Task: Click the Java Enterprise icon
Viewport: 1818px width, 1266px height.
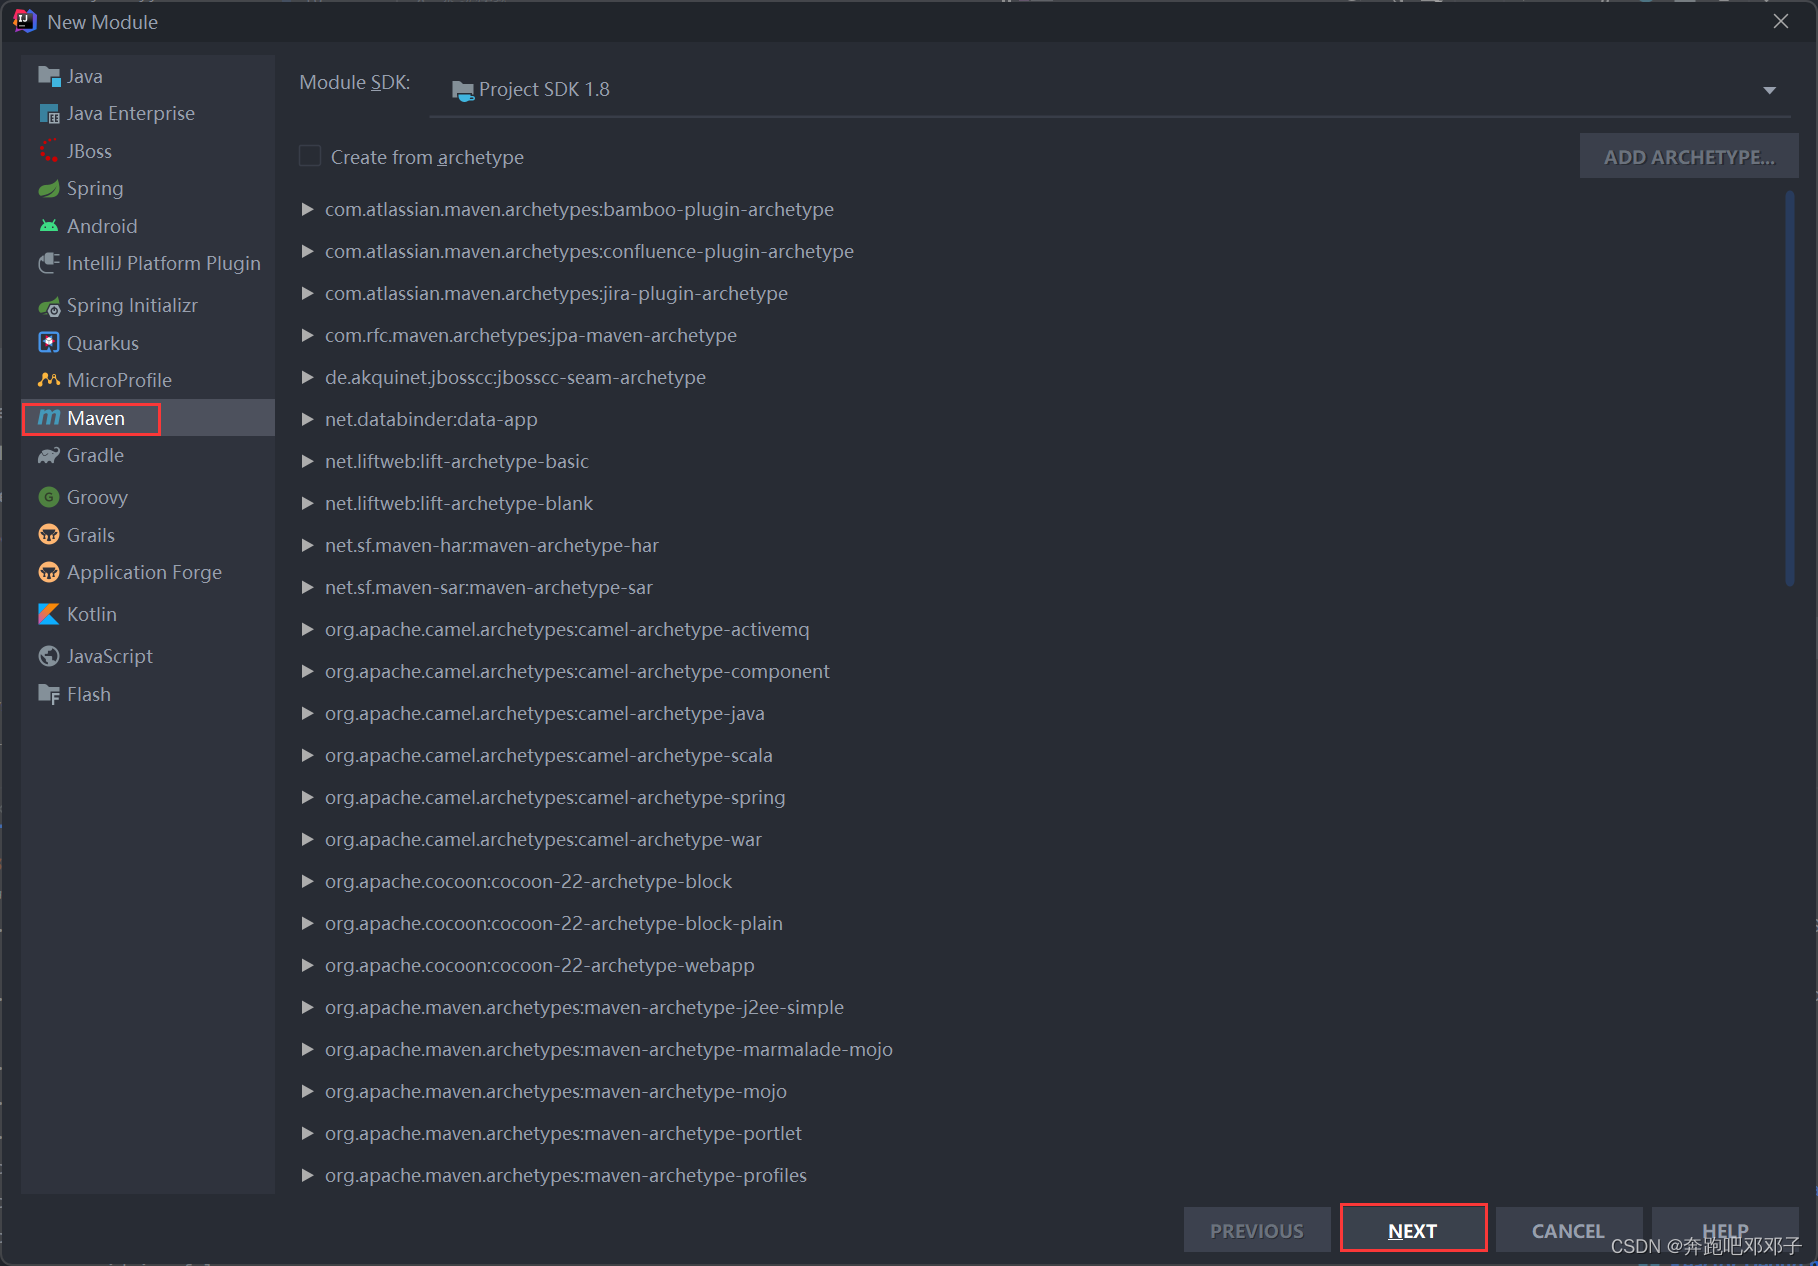Action: [x=49, y=114]
